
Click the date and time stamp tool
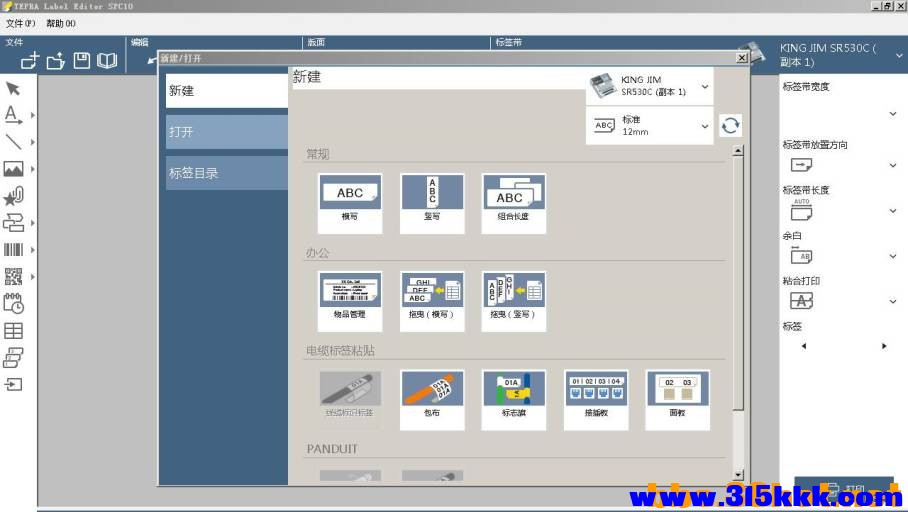13,303
